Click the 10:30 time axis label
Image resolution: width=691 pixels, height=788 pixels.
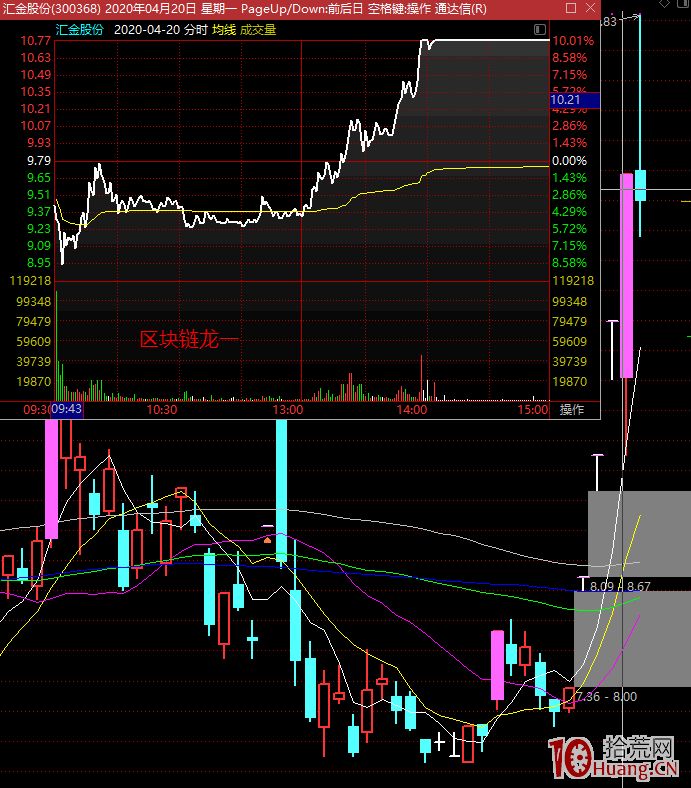coord(161,410)
